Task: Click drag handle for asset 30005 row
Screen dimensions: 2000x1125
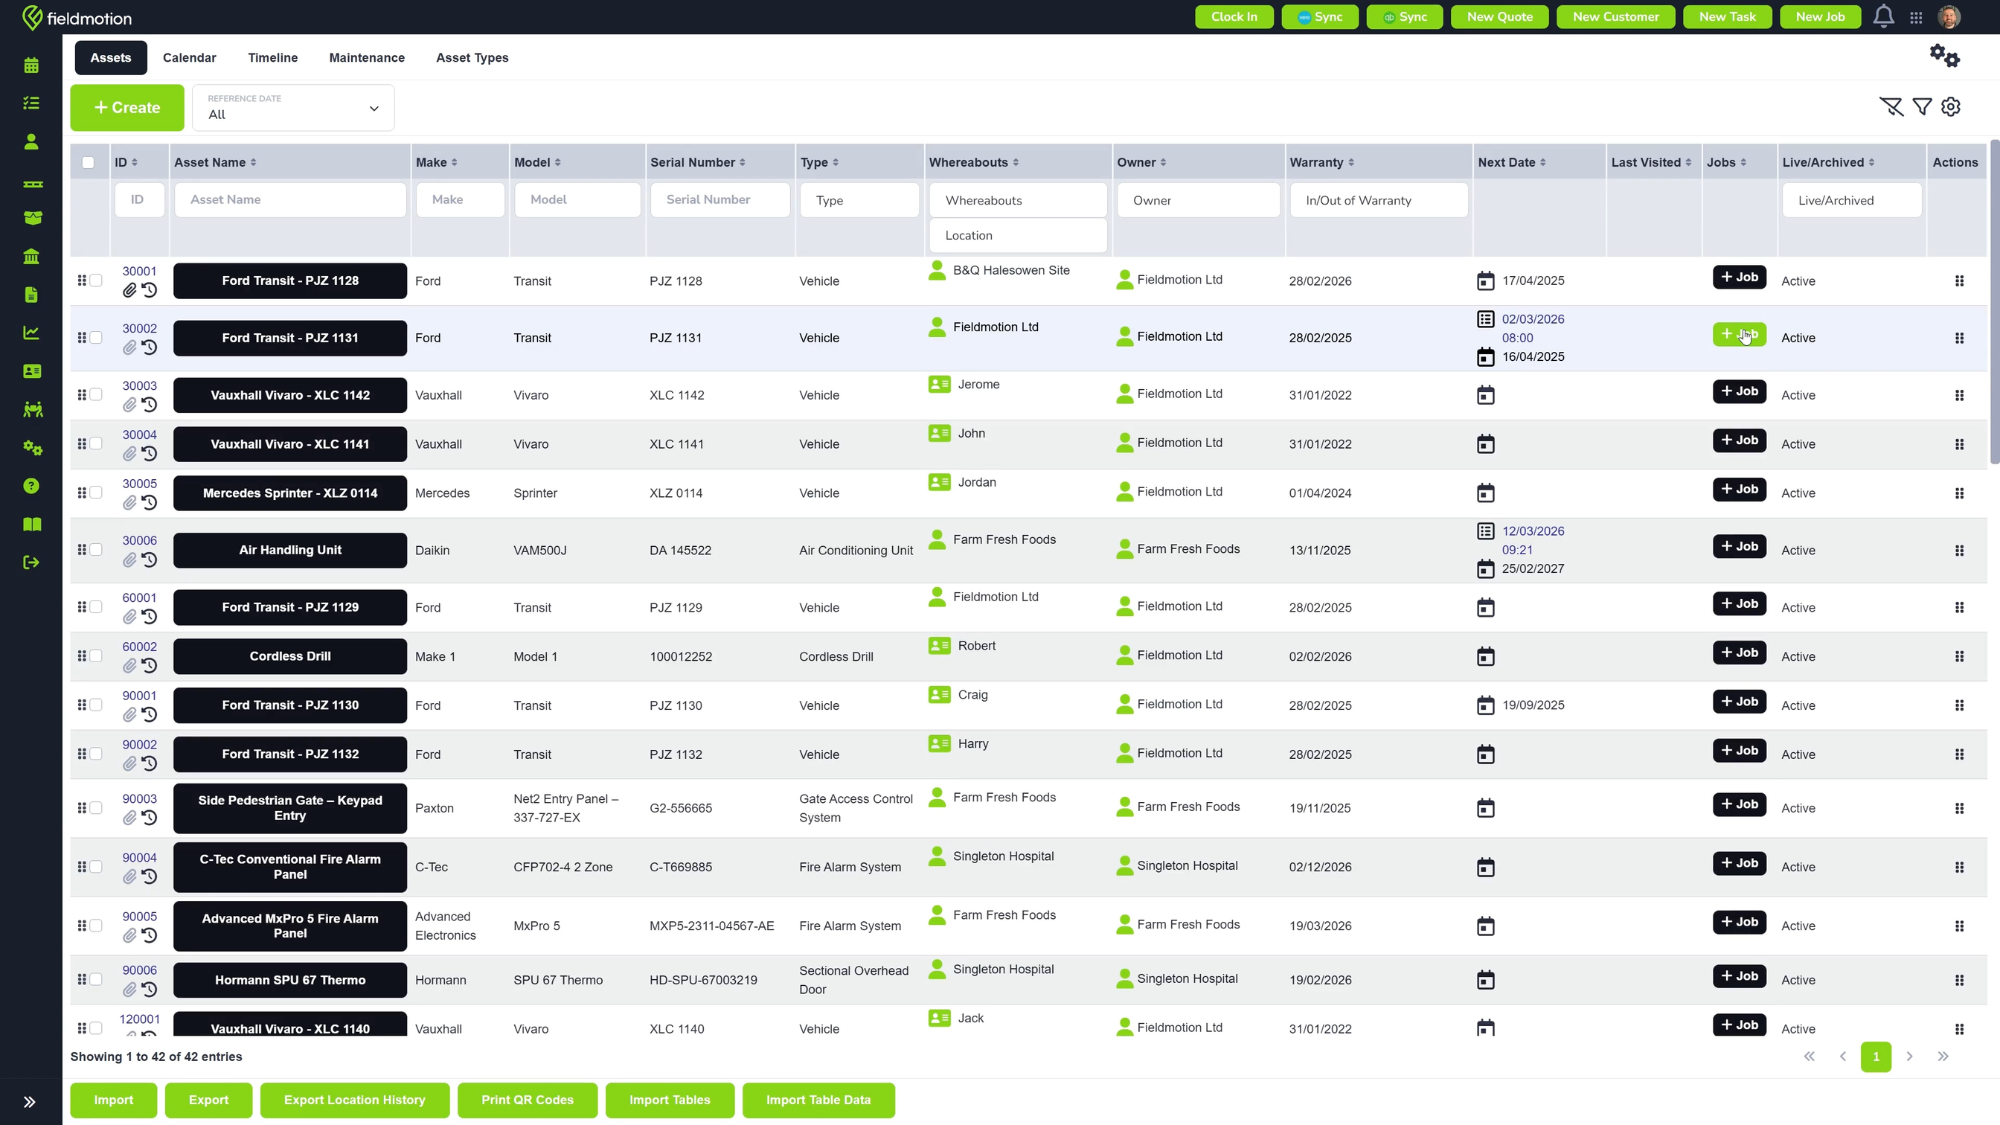Action: pos(82,492)
